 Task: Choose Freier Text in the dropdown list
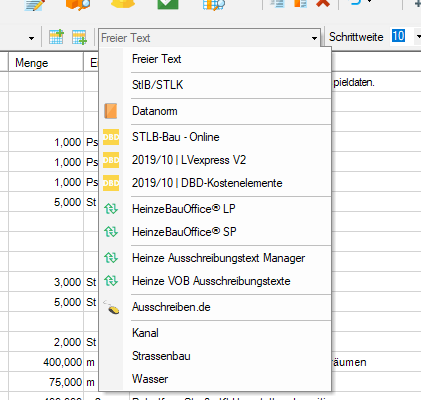pyautogui.click(x=215, y=59)
